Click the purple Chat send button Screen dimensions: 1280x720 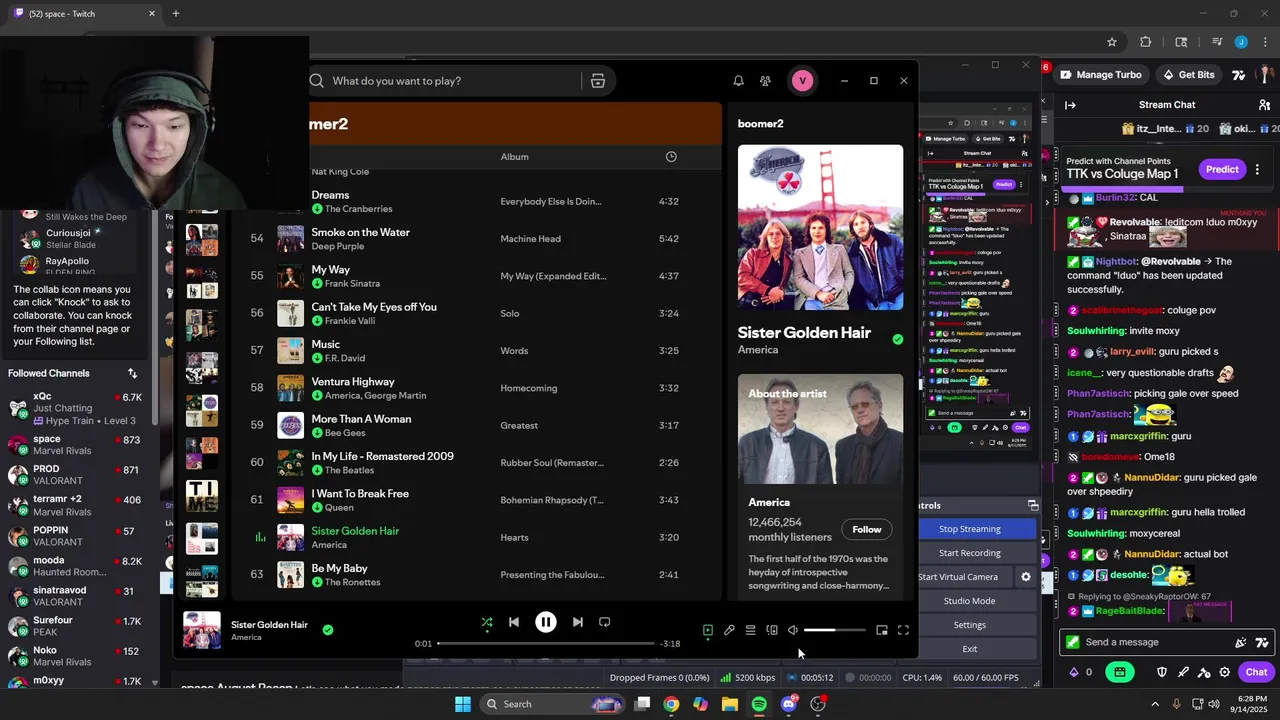click(1256, 672)
